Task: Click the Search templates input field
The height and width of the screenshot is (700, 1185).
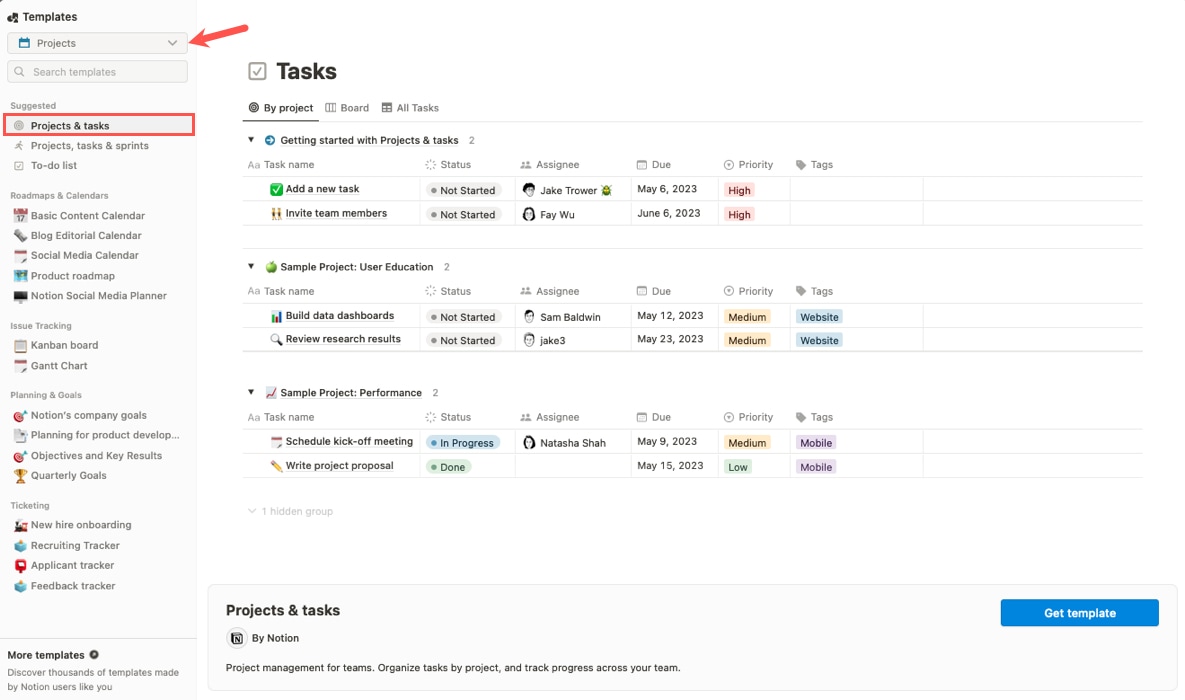Action: (x=97, y=71)
